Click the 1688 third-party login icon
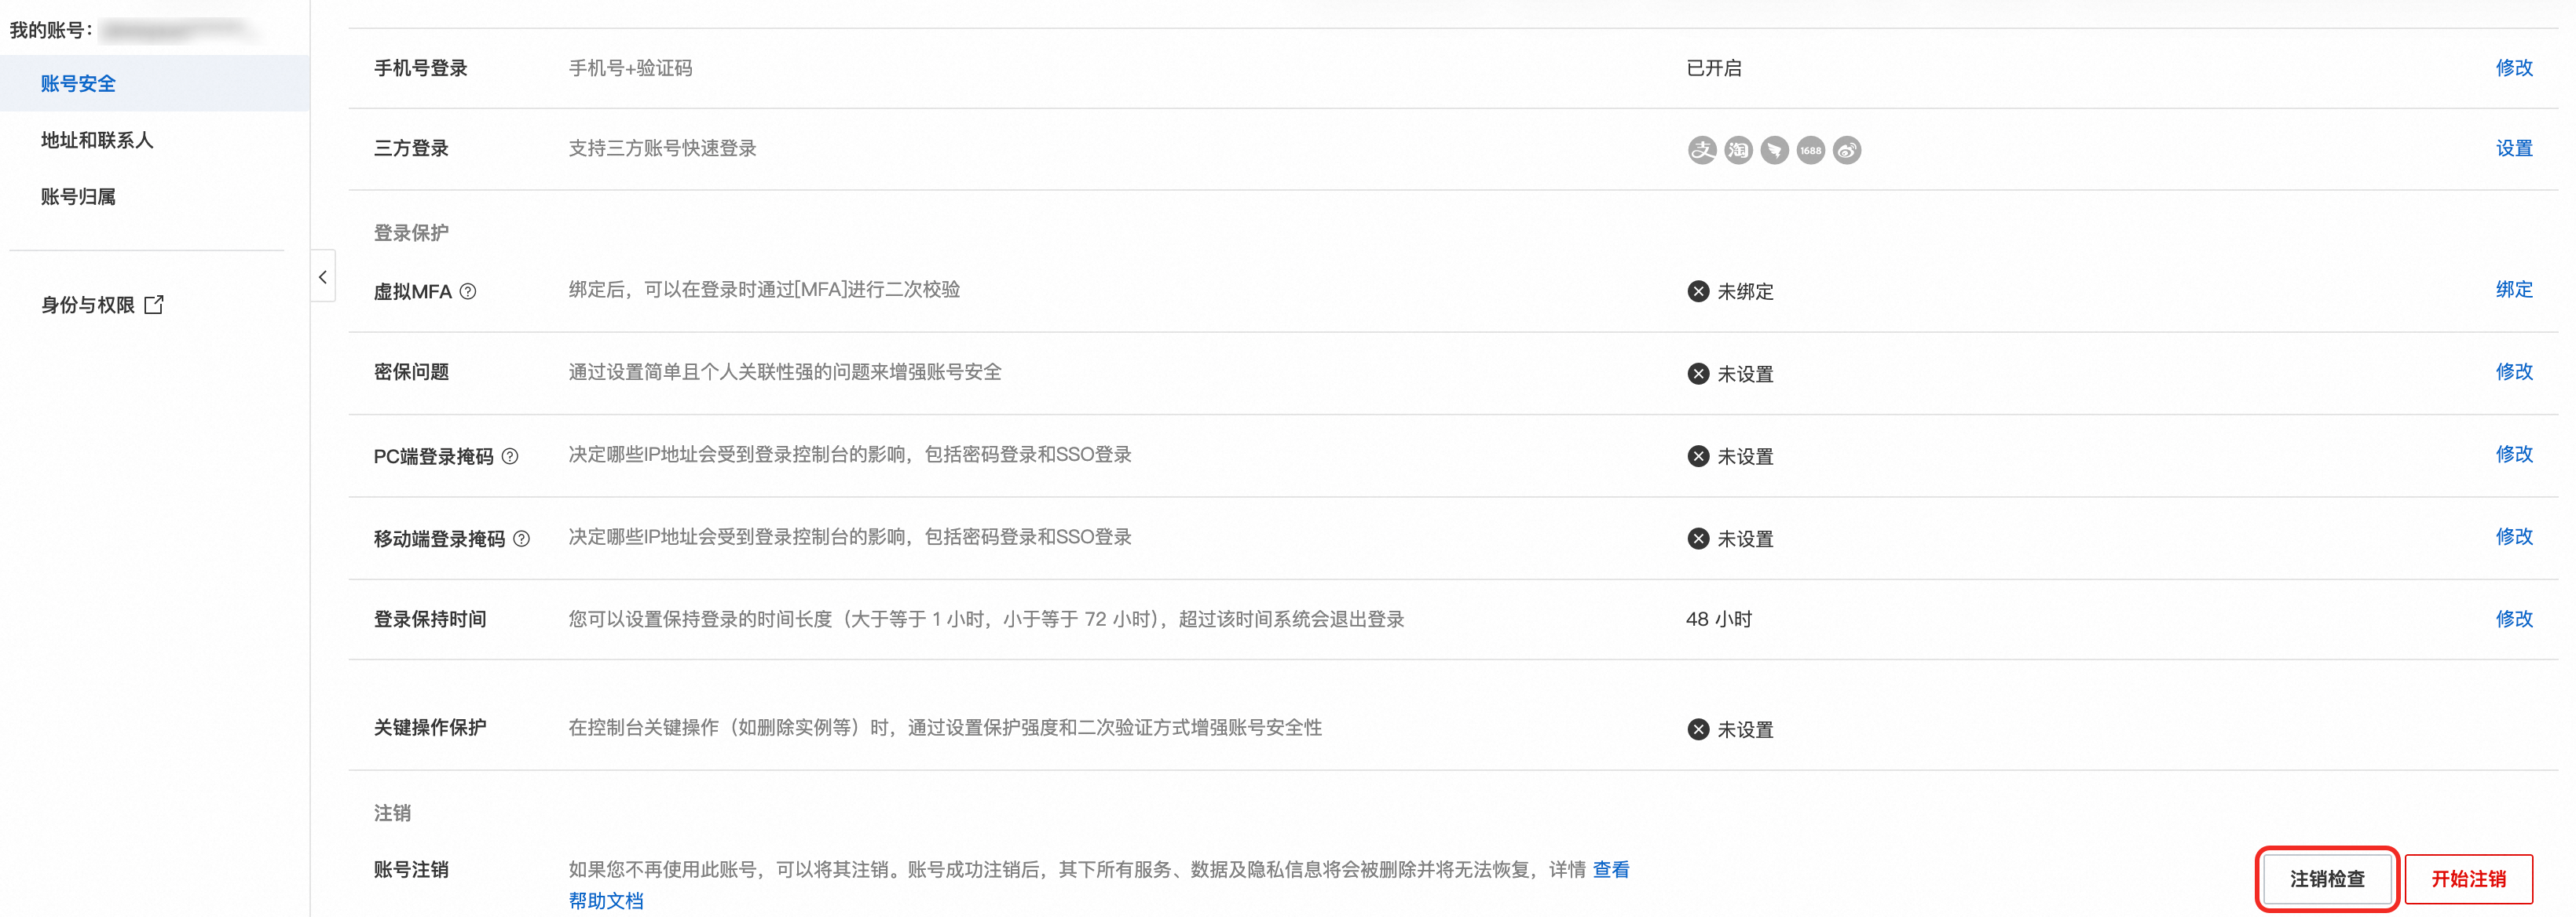 click(1811, 150)
